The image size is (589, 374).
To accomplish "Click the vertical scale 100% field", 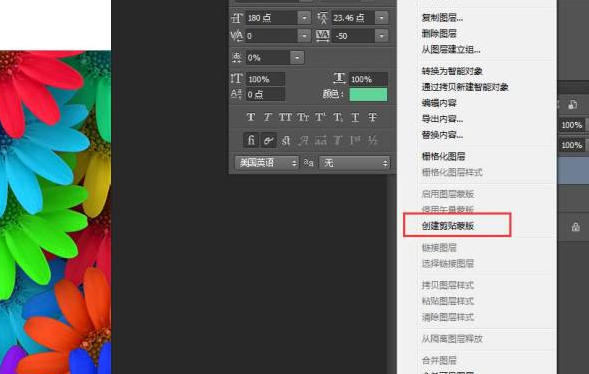I will (x=265, y=79).
